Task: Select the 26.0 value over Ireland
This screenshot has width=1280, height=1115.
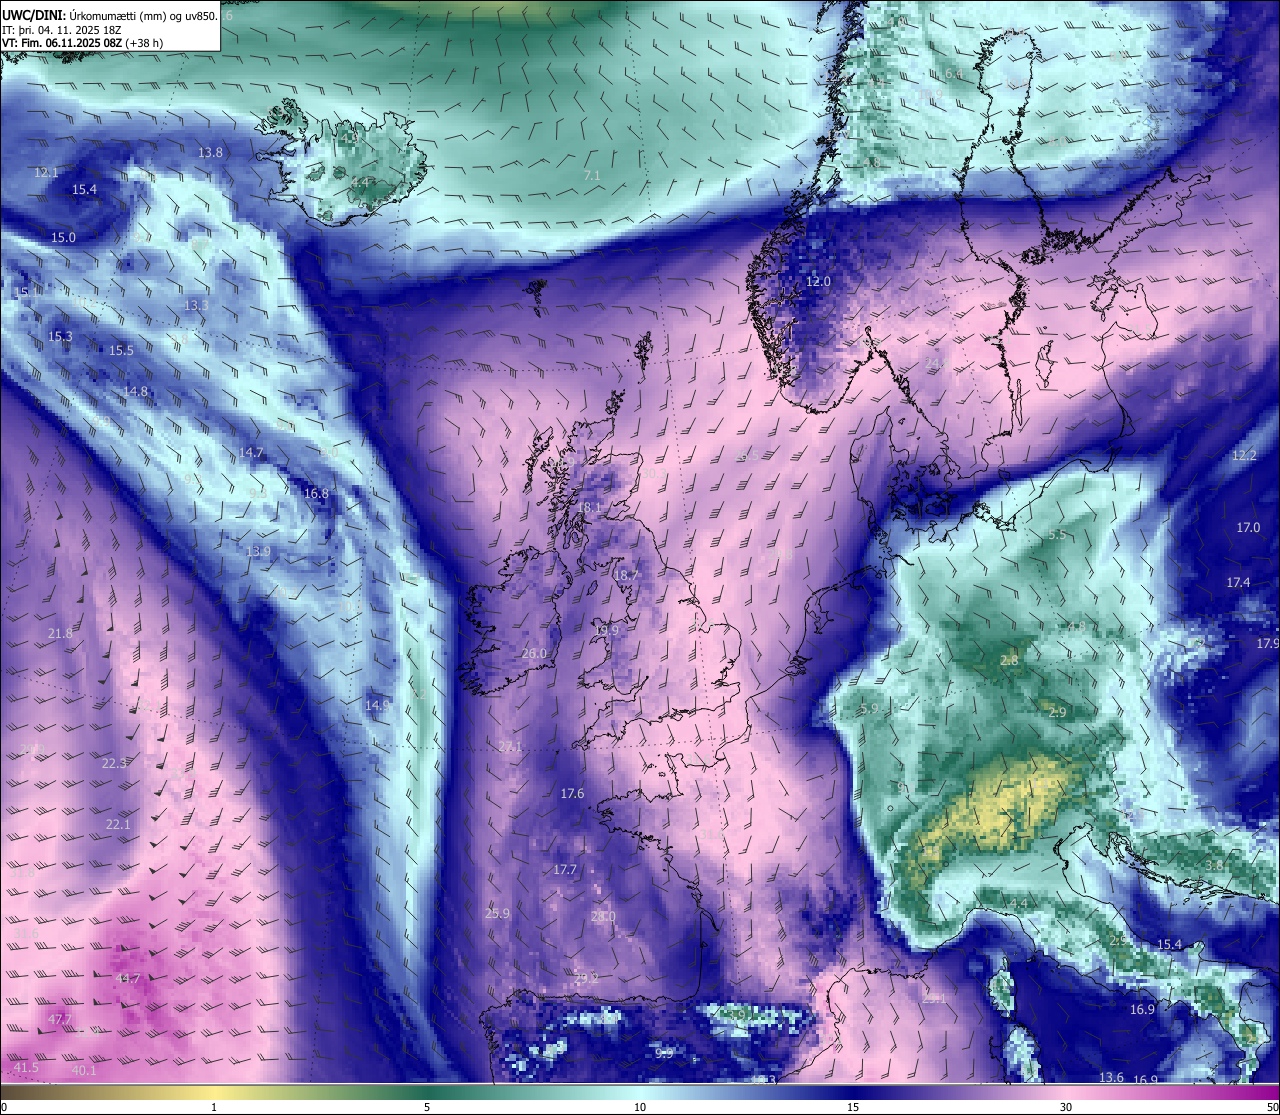Action: coord(535,653)
